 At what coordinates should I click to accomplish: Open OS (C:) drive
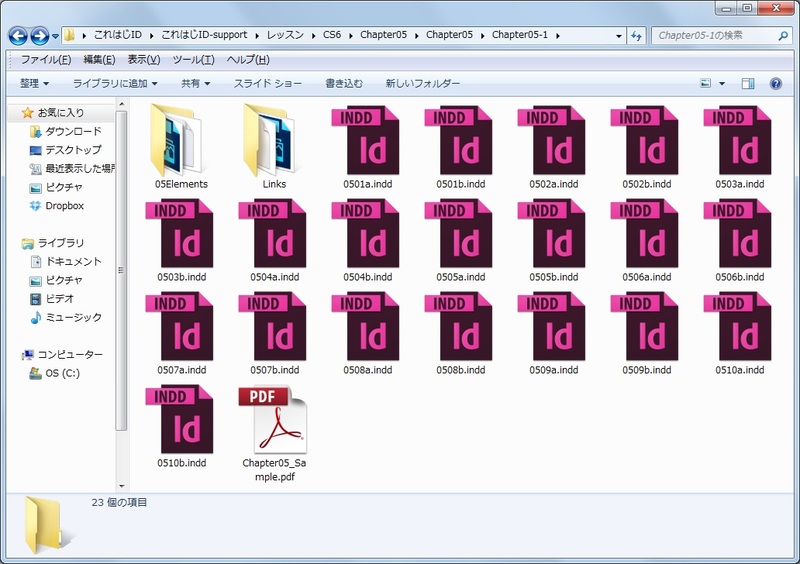coord(54,373)
